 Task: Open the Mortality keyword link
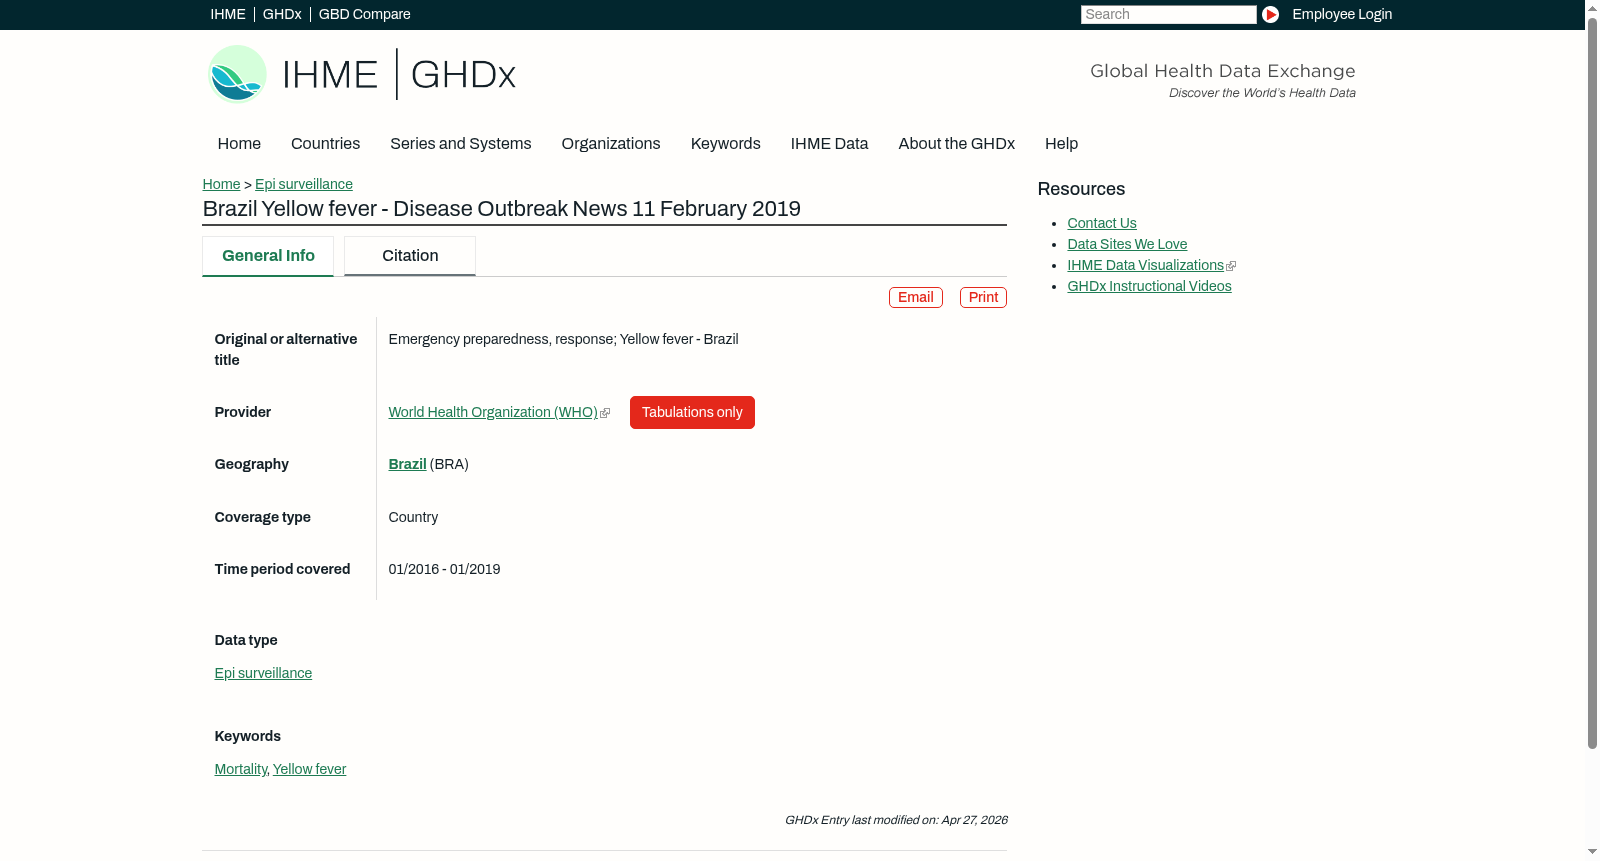(x=240, y=769)
